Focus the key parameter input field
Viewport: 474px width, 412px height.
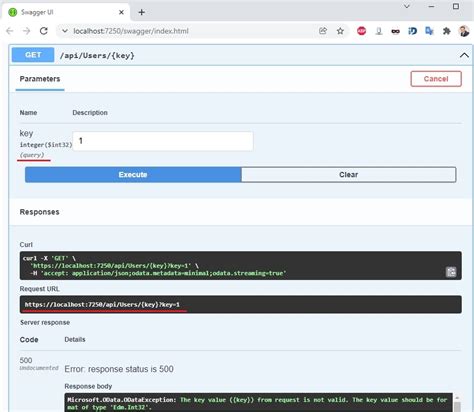pyautogui.click(x=163, y=141)
